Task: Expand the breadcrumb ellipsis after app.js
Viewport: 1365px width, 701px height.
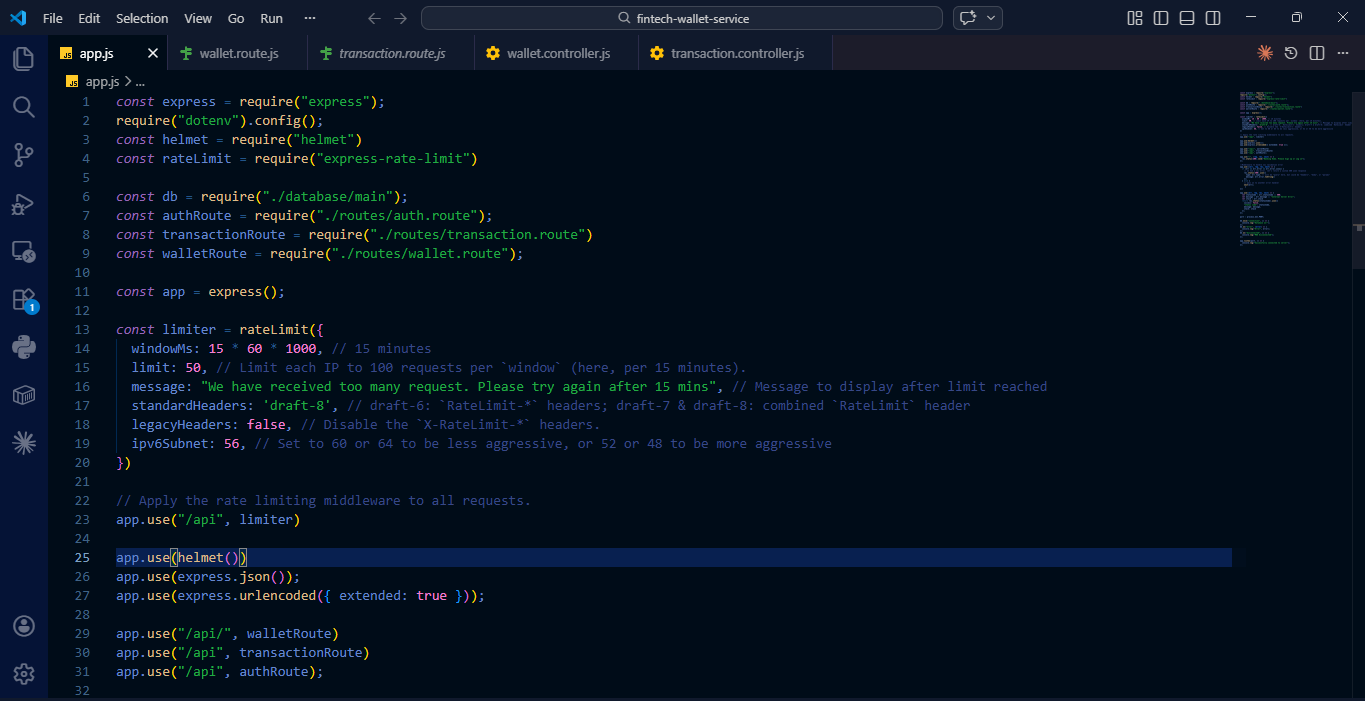Action: (140, 82)
